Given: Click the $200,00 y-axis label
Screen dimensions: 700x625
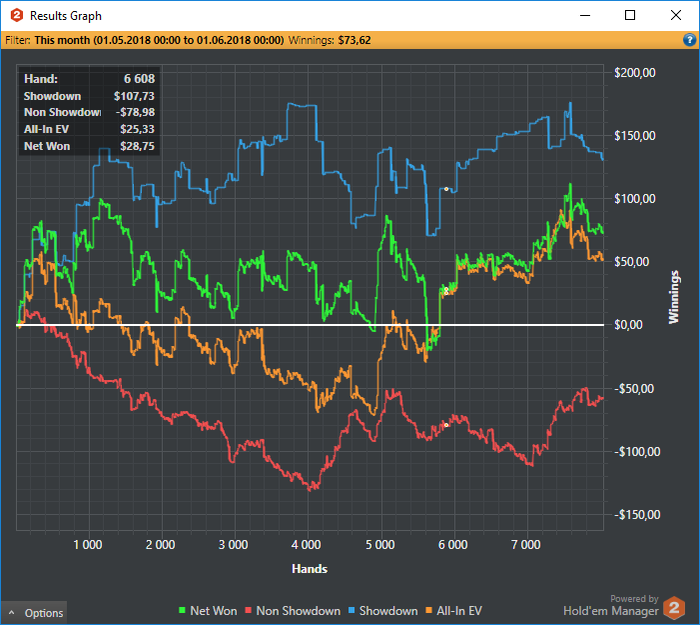Looking at the screenshot, I should 635,73.
